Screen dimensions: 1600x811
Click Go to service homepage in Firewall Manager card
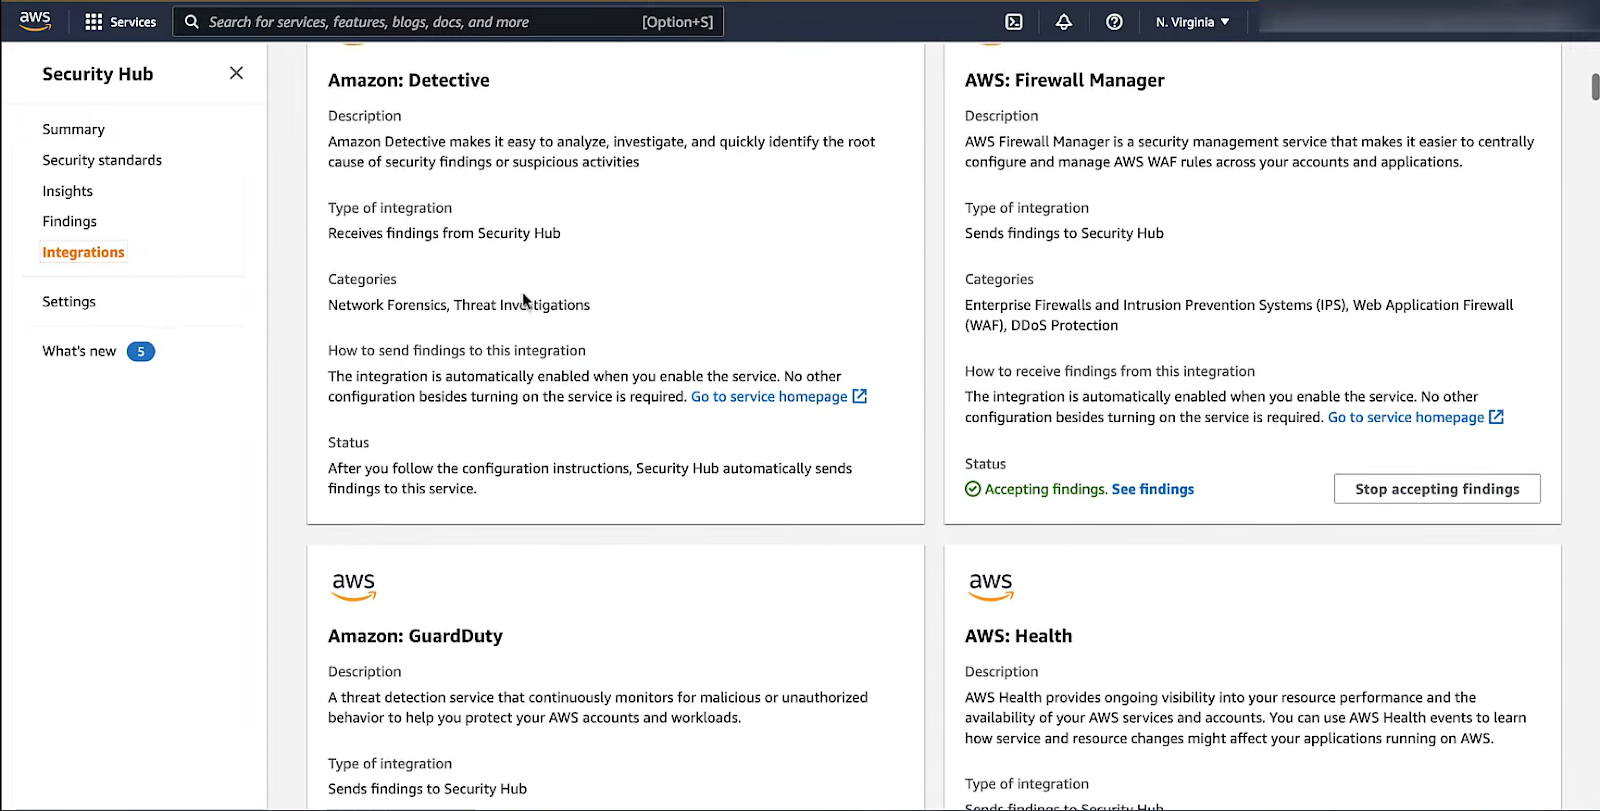click(x=1406, y=417)
